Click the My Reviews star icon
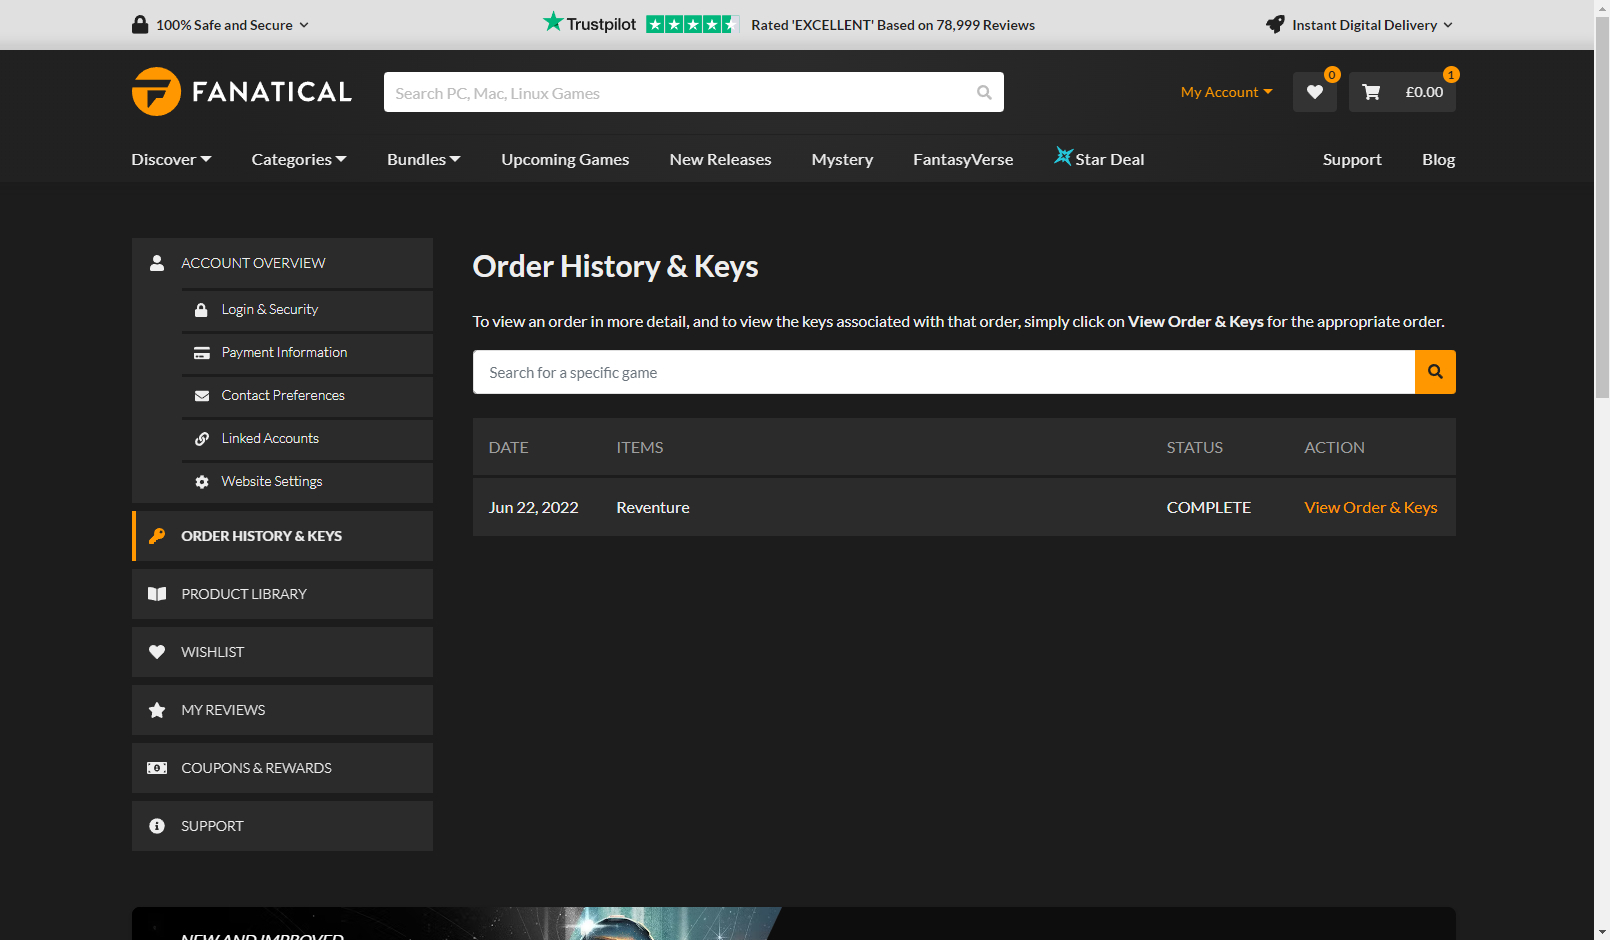The width and height of the screenshot is (1610, 940). pyautogui.click(x=157, y=710)
